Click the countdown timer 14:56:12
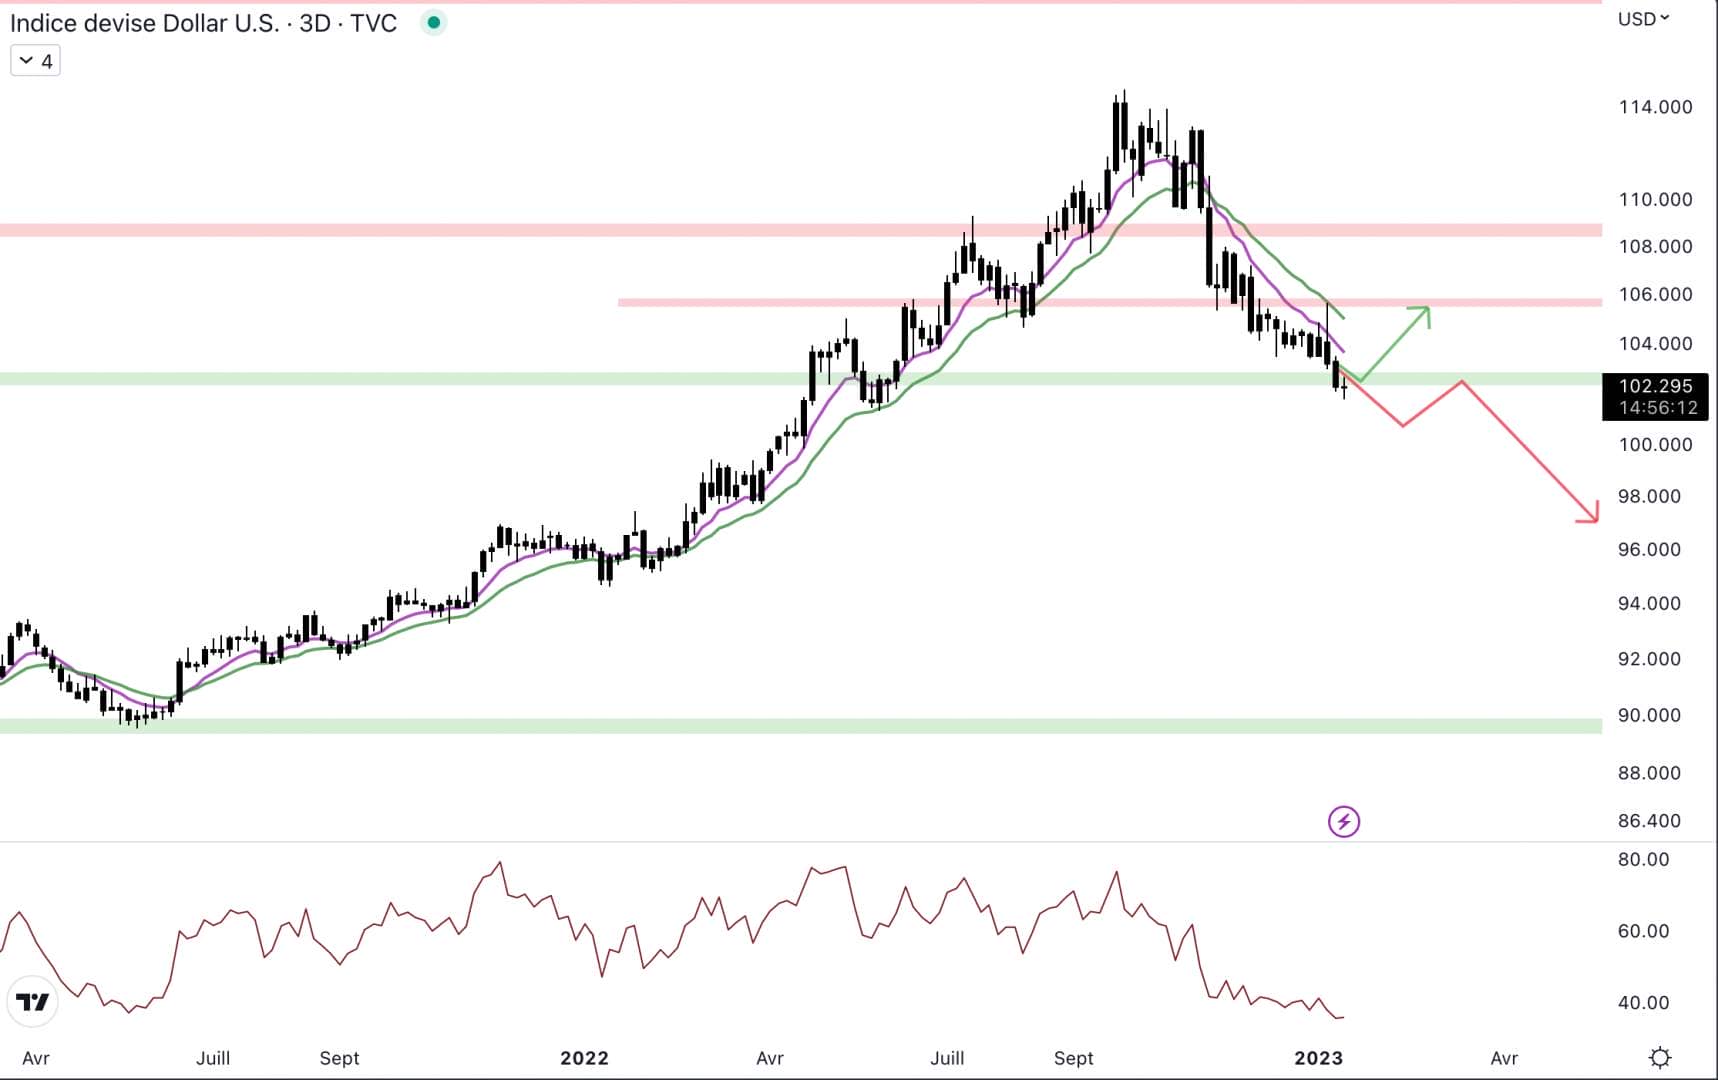Image resolution: width=1718 pixels, height=1080 pixels. coord(1658,408)
